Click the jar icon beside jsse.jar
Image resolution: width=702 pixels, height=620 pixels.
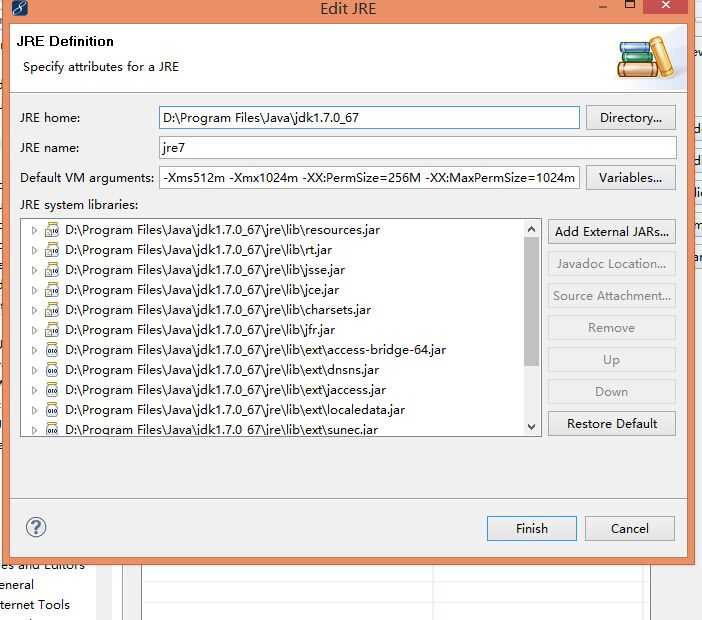(x=52, y=270)
